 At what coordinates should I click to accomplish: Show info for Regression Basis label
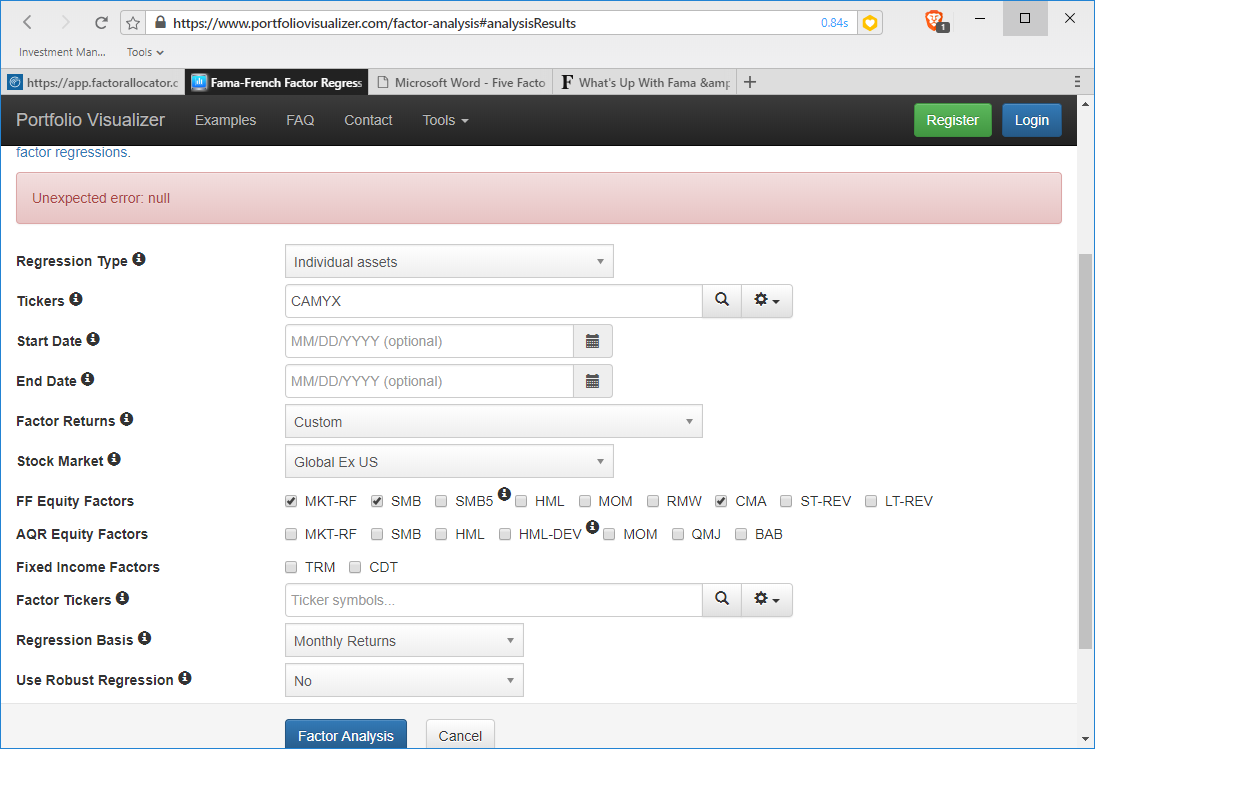click(144, 638)
